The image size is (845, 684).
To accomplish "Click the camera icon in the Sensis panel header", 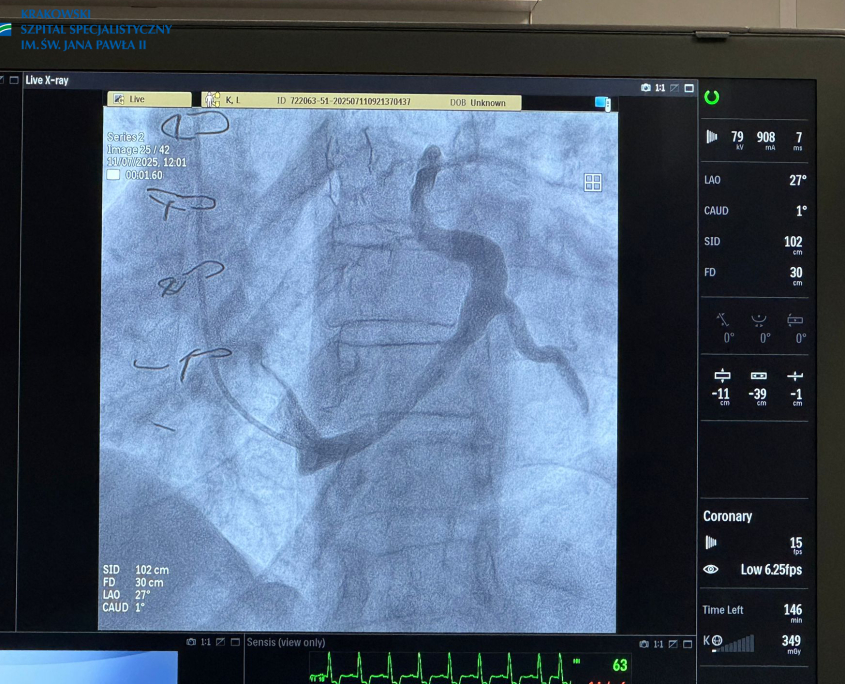I will [644, 644].
